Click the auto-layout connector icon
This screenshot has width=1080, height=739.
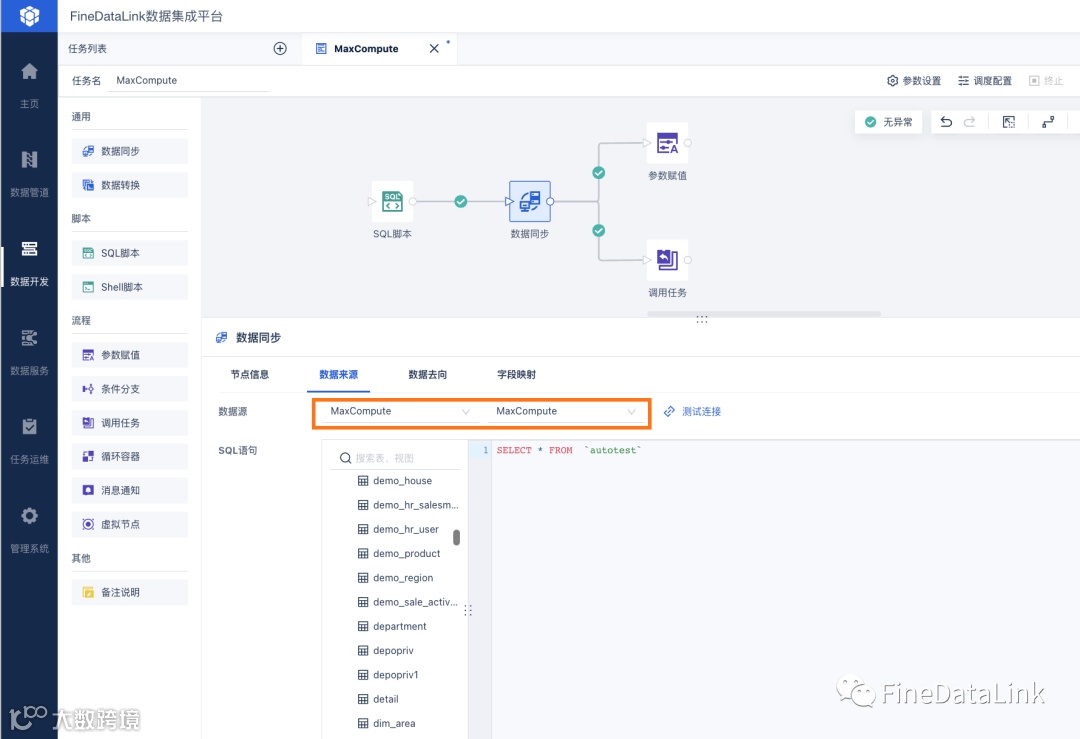pos(1048,122)
